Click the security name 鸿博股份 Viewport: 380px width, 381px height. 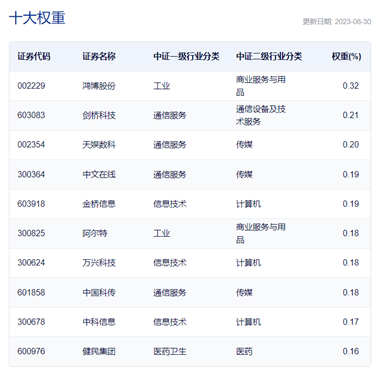click(99, 86)
